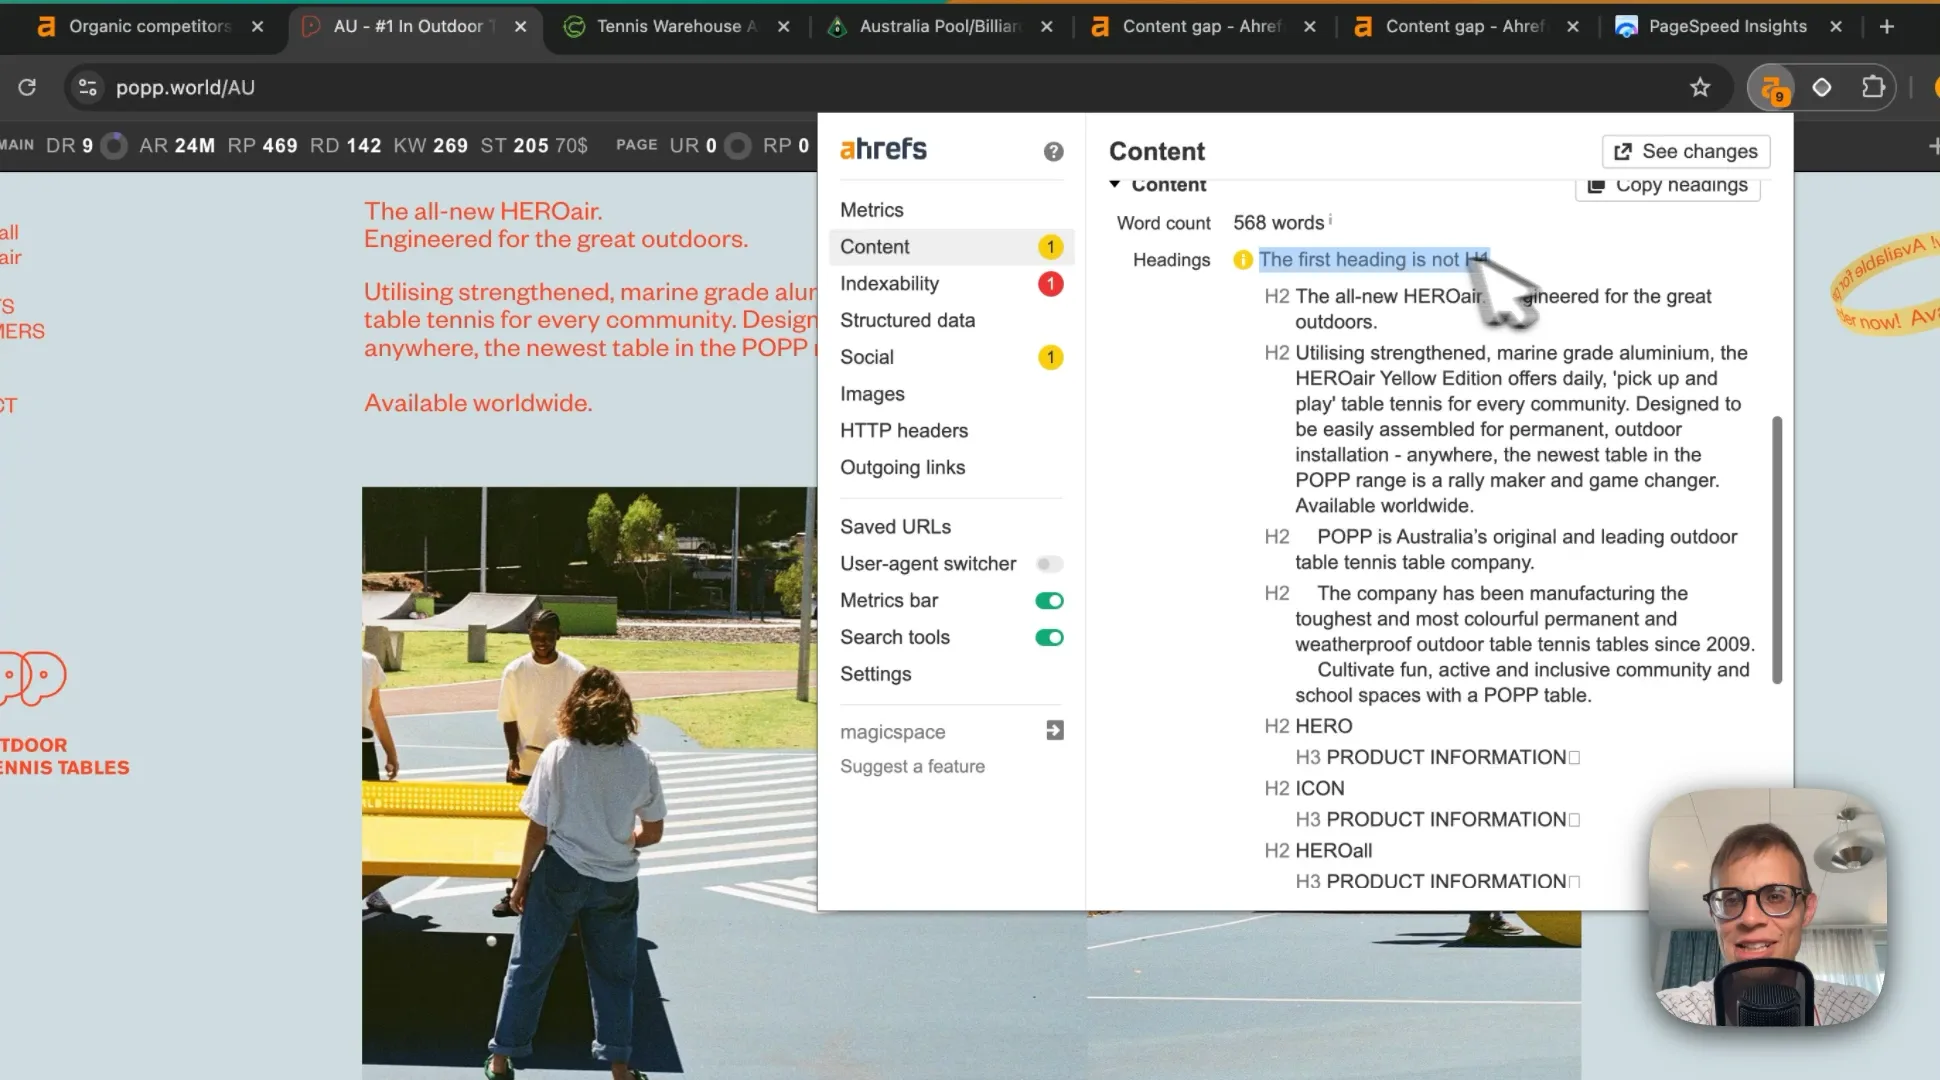Open the magicspace account arrow icon
The width and height of the screenshot is (1940, 1080).
(x=1054, y=731)
